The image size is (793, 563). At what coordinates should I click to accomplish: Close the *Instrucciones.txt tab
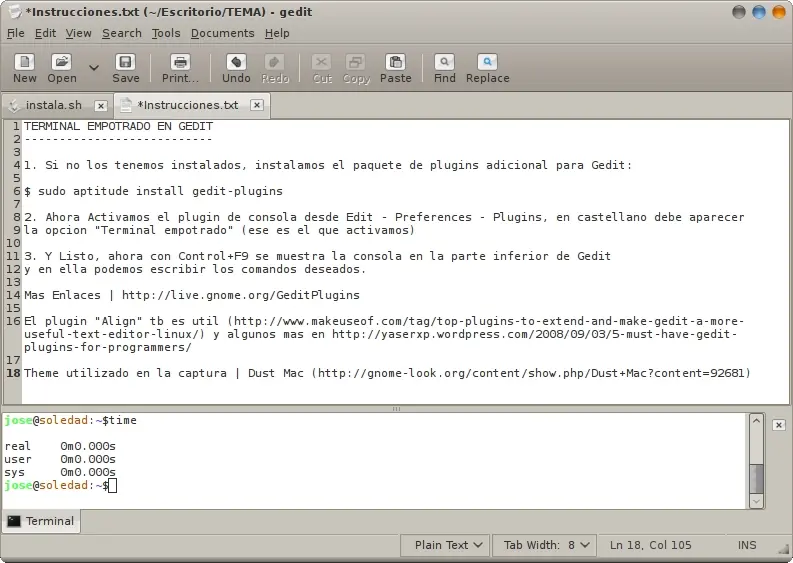pyautogui.click(x=257, y=105)
